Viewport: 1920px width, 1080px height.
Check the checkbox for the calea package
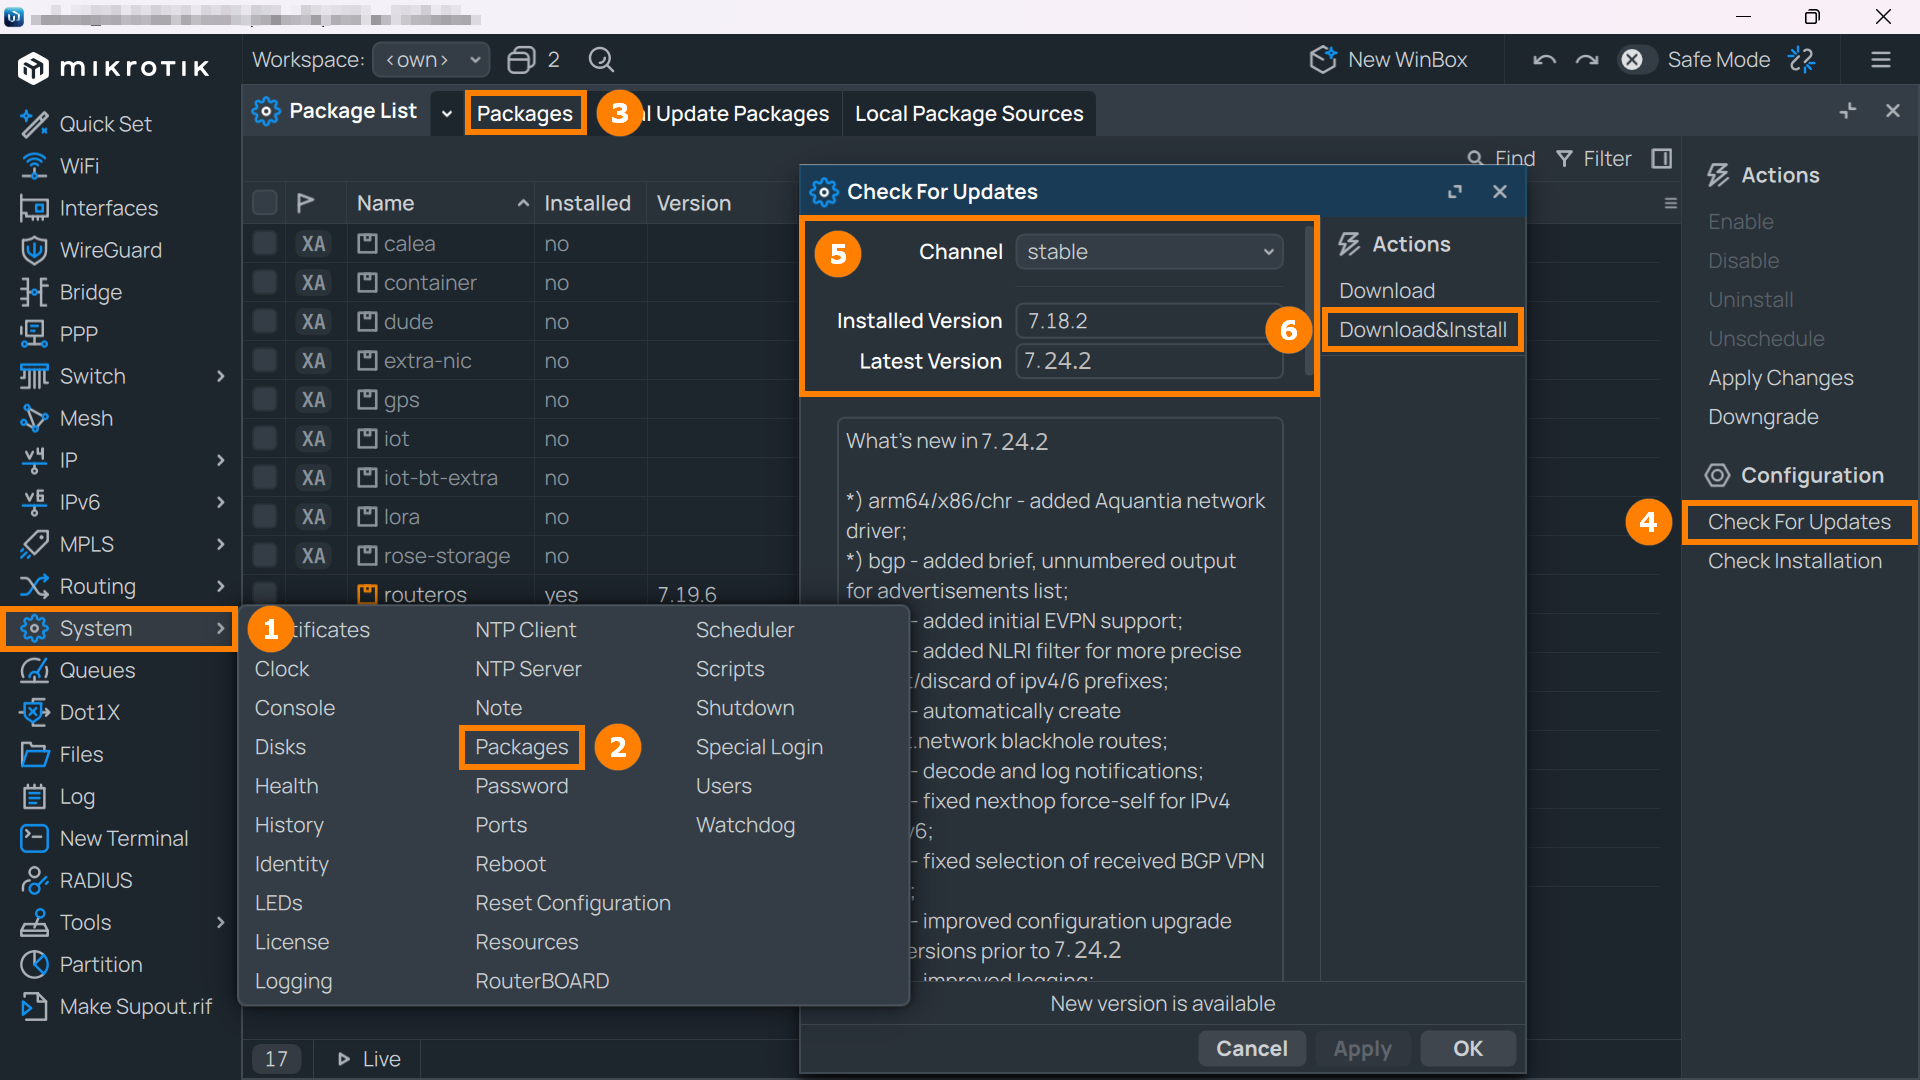coord(265,243)
